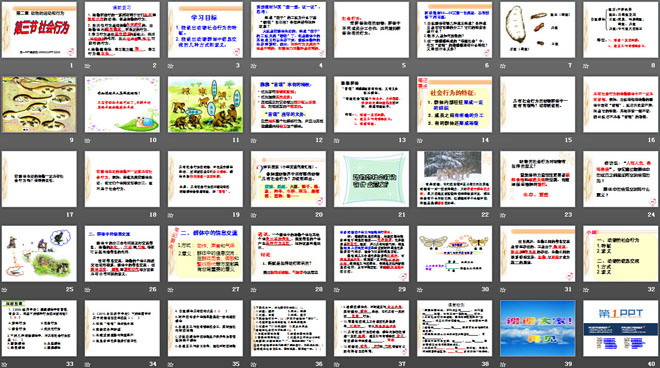Click the star icon under slide 25 with the monkey cartoon

click(x=4, y=290)
